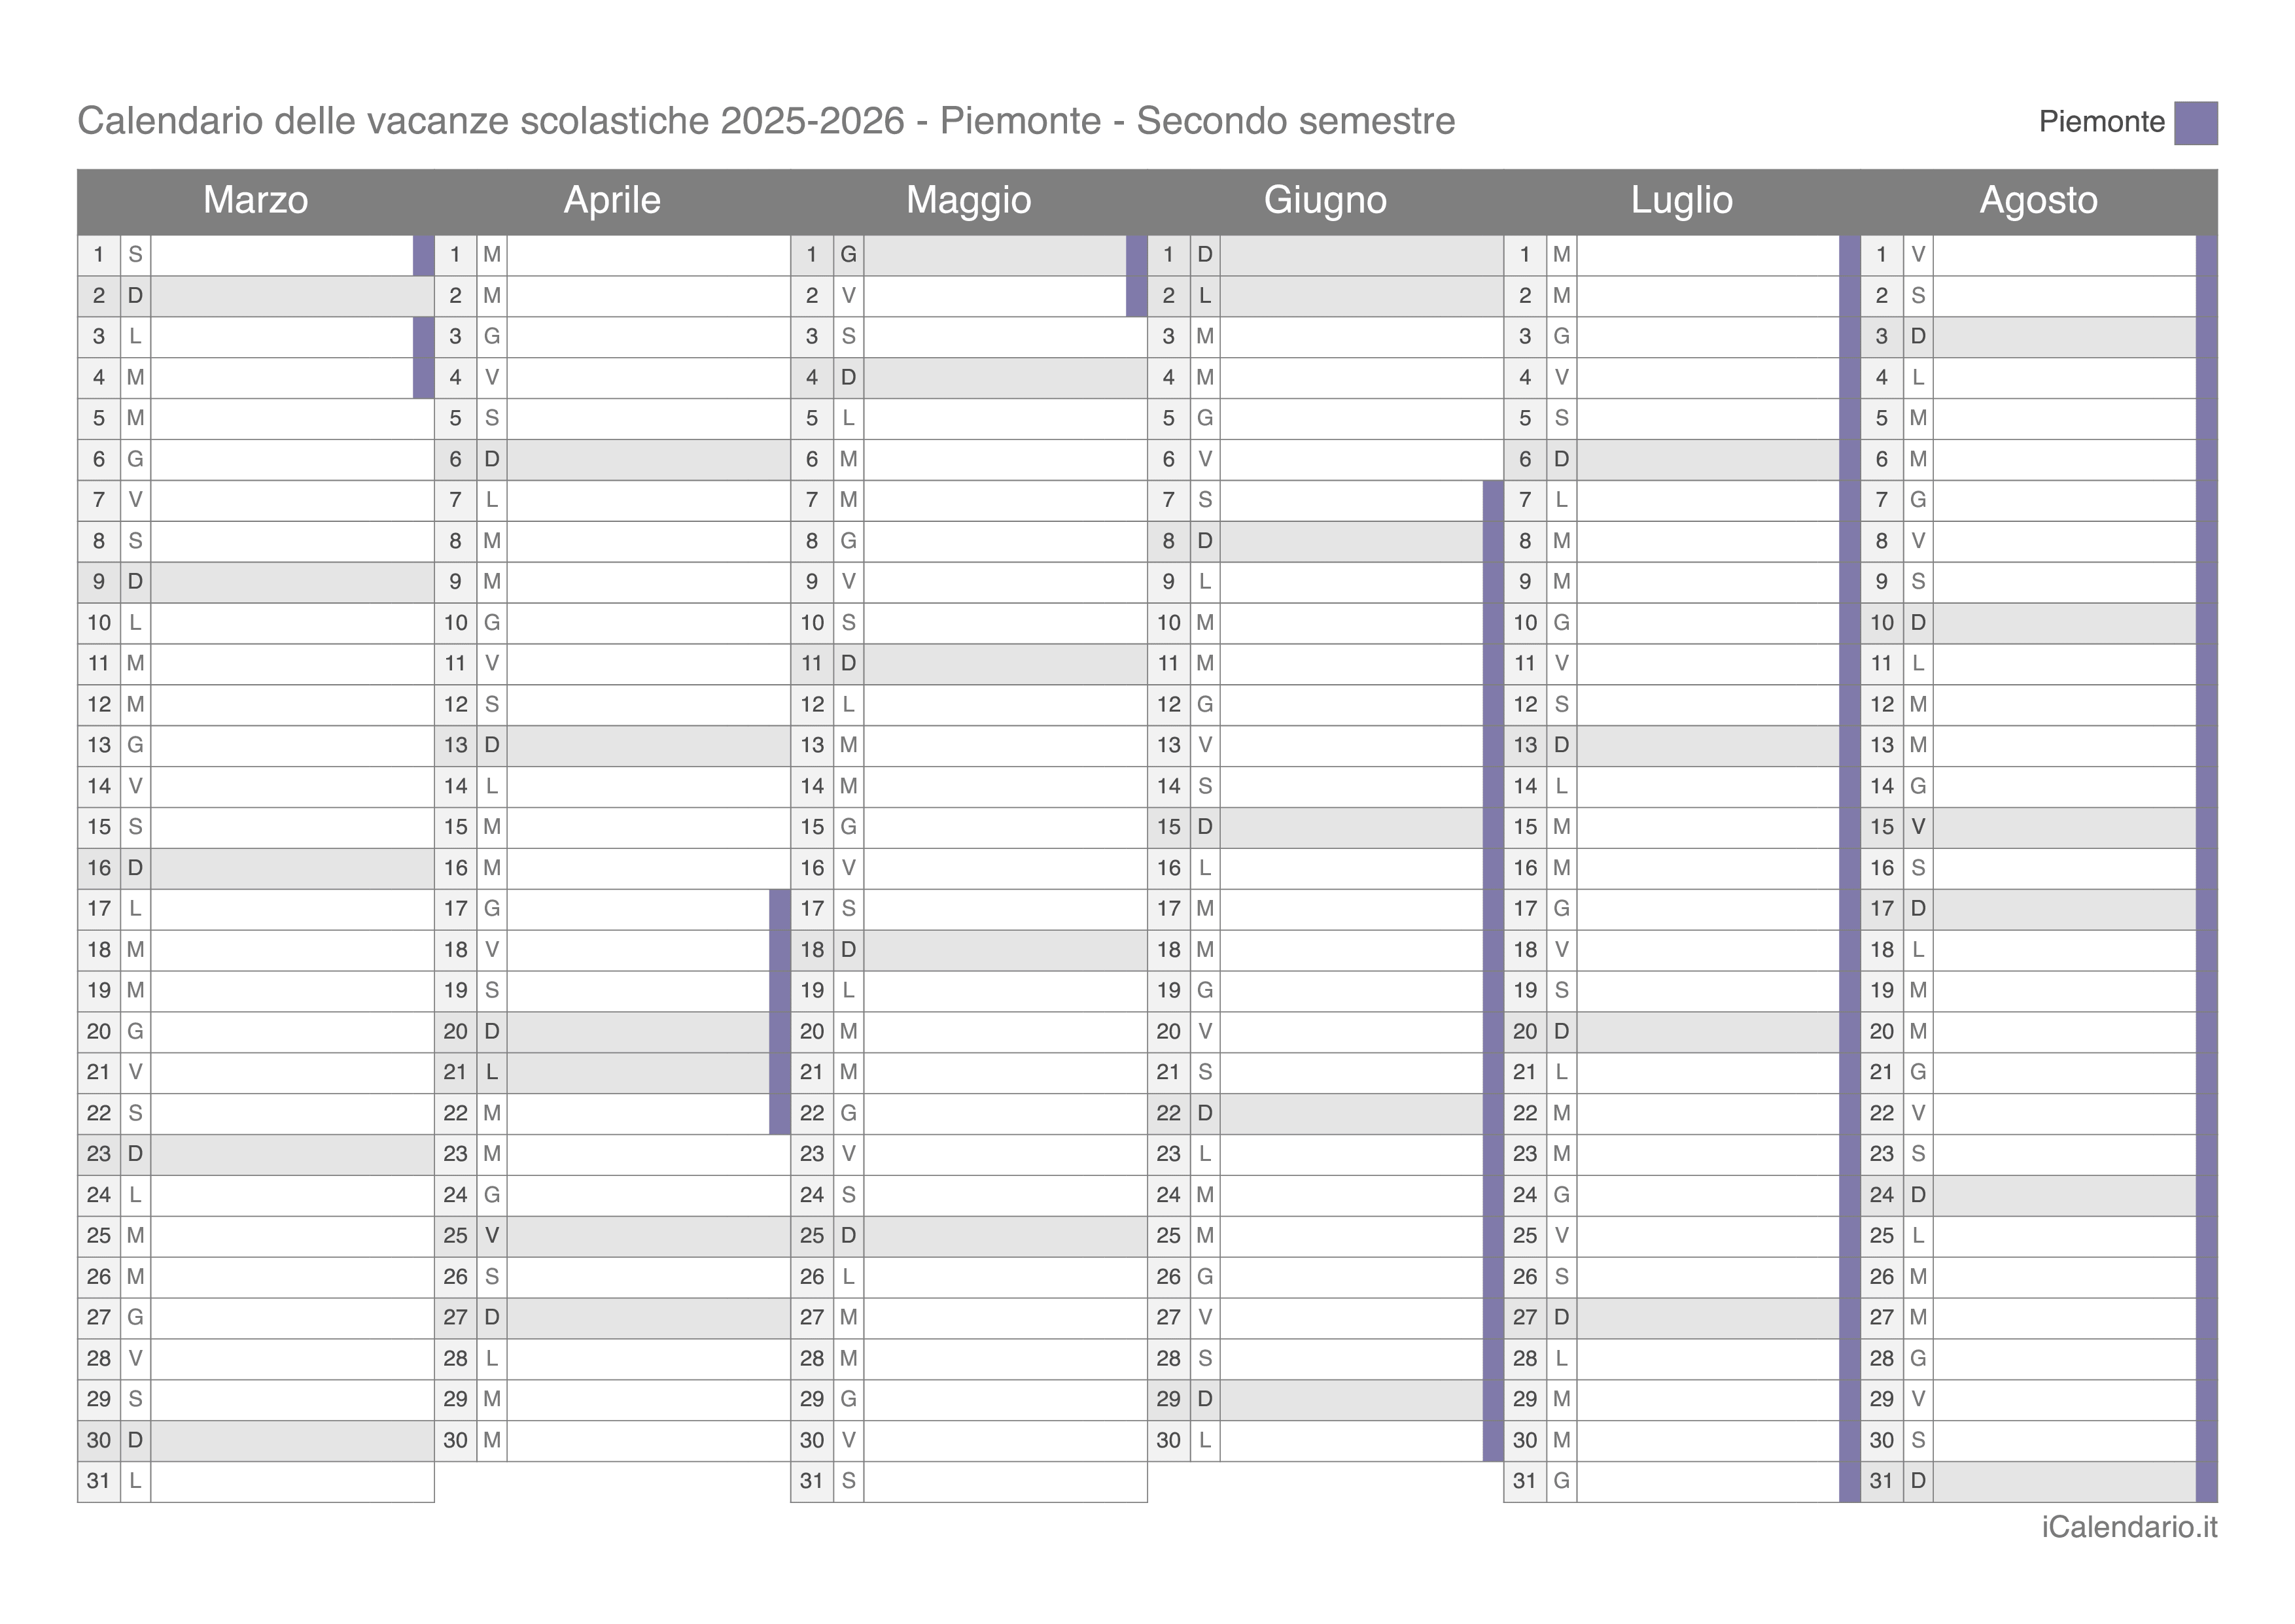Click the Luglio day 13 Sunday cell
This screenshot has width=2295, height=1624.
coord(1682,745)
